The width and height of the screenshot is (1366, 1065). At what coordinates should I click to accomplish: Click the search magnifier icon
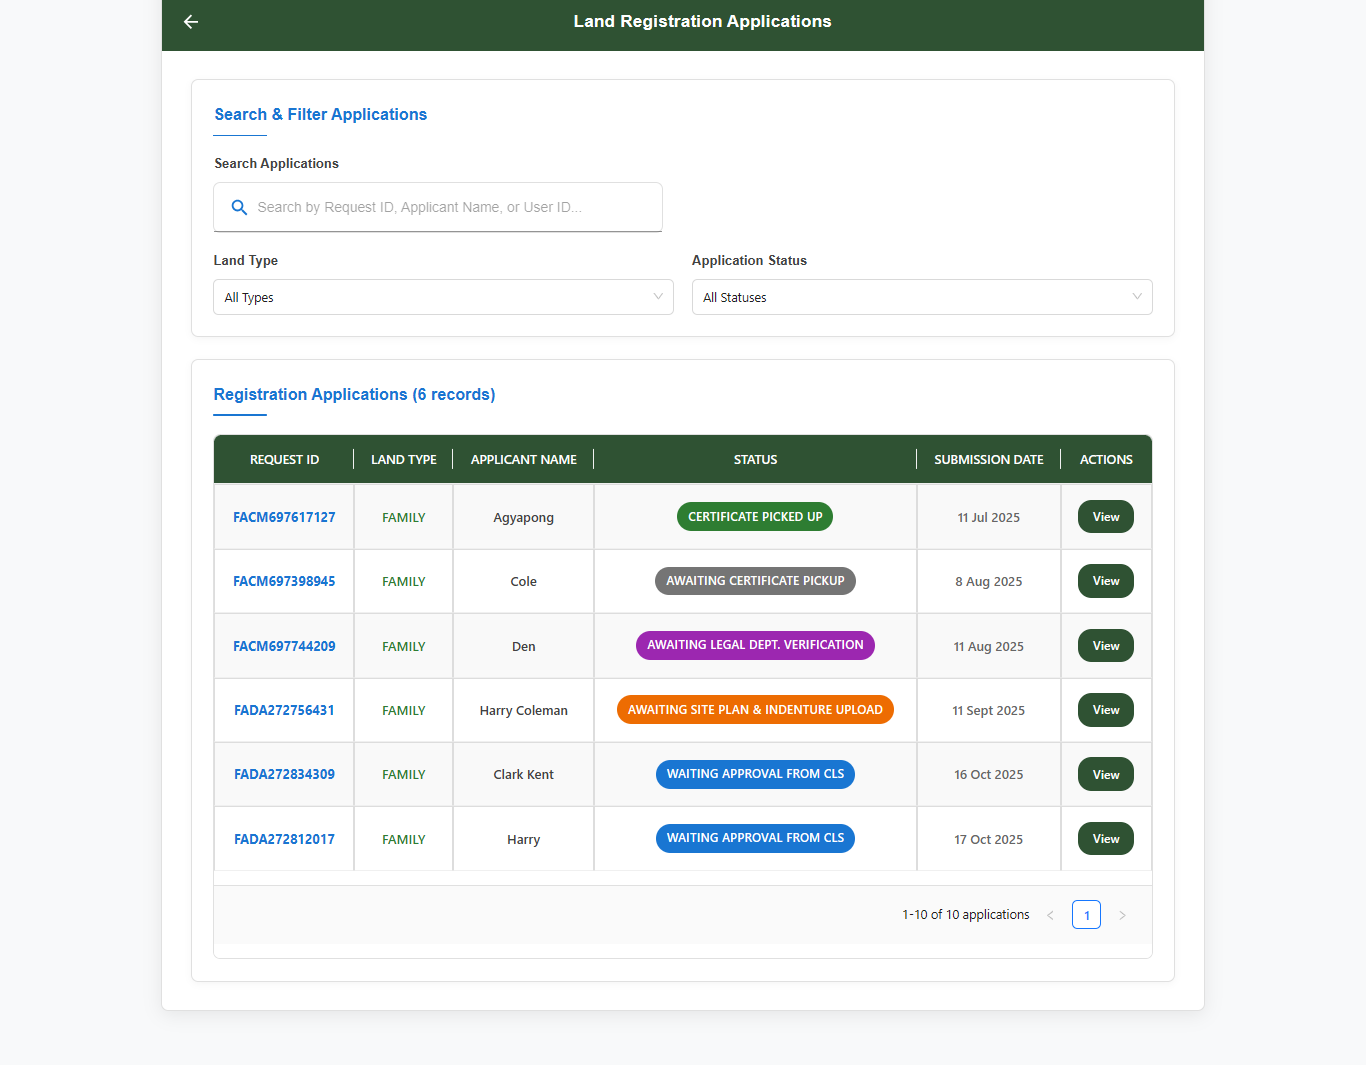tap(239, 207)
